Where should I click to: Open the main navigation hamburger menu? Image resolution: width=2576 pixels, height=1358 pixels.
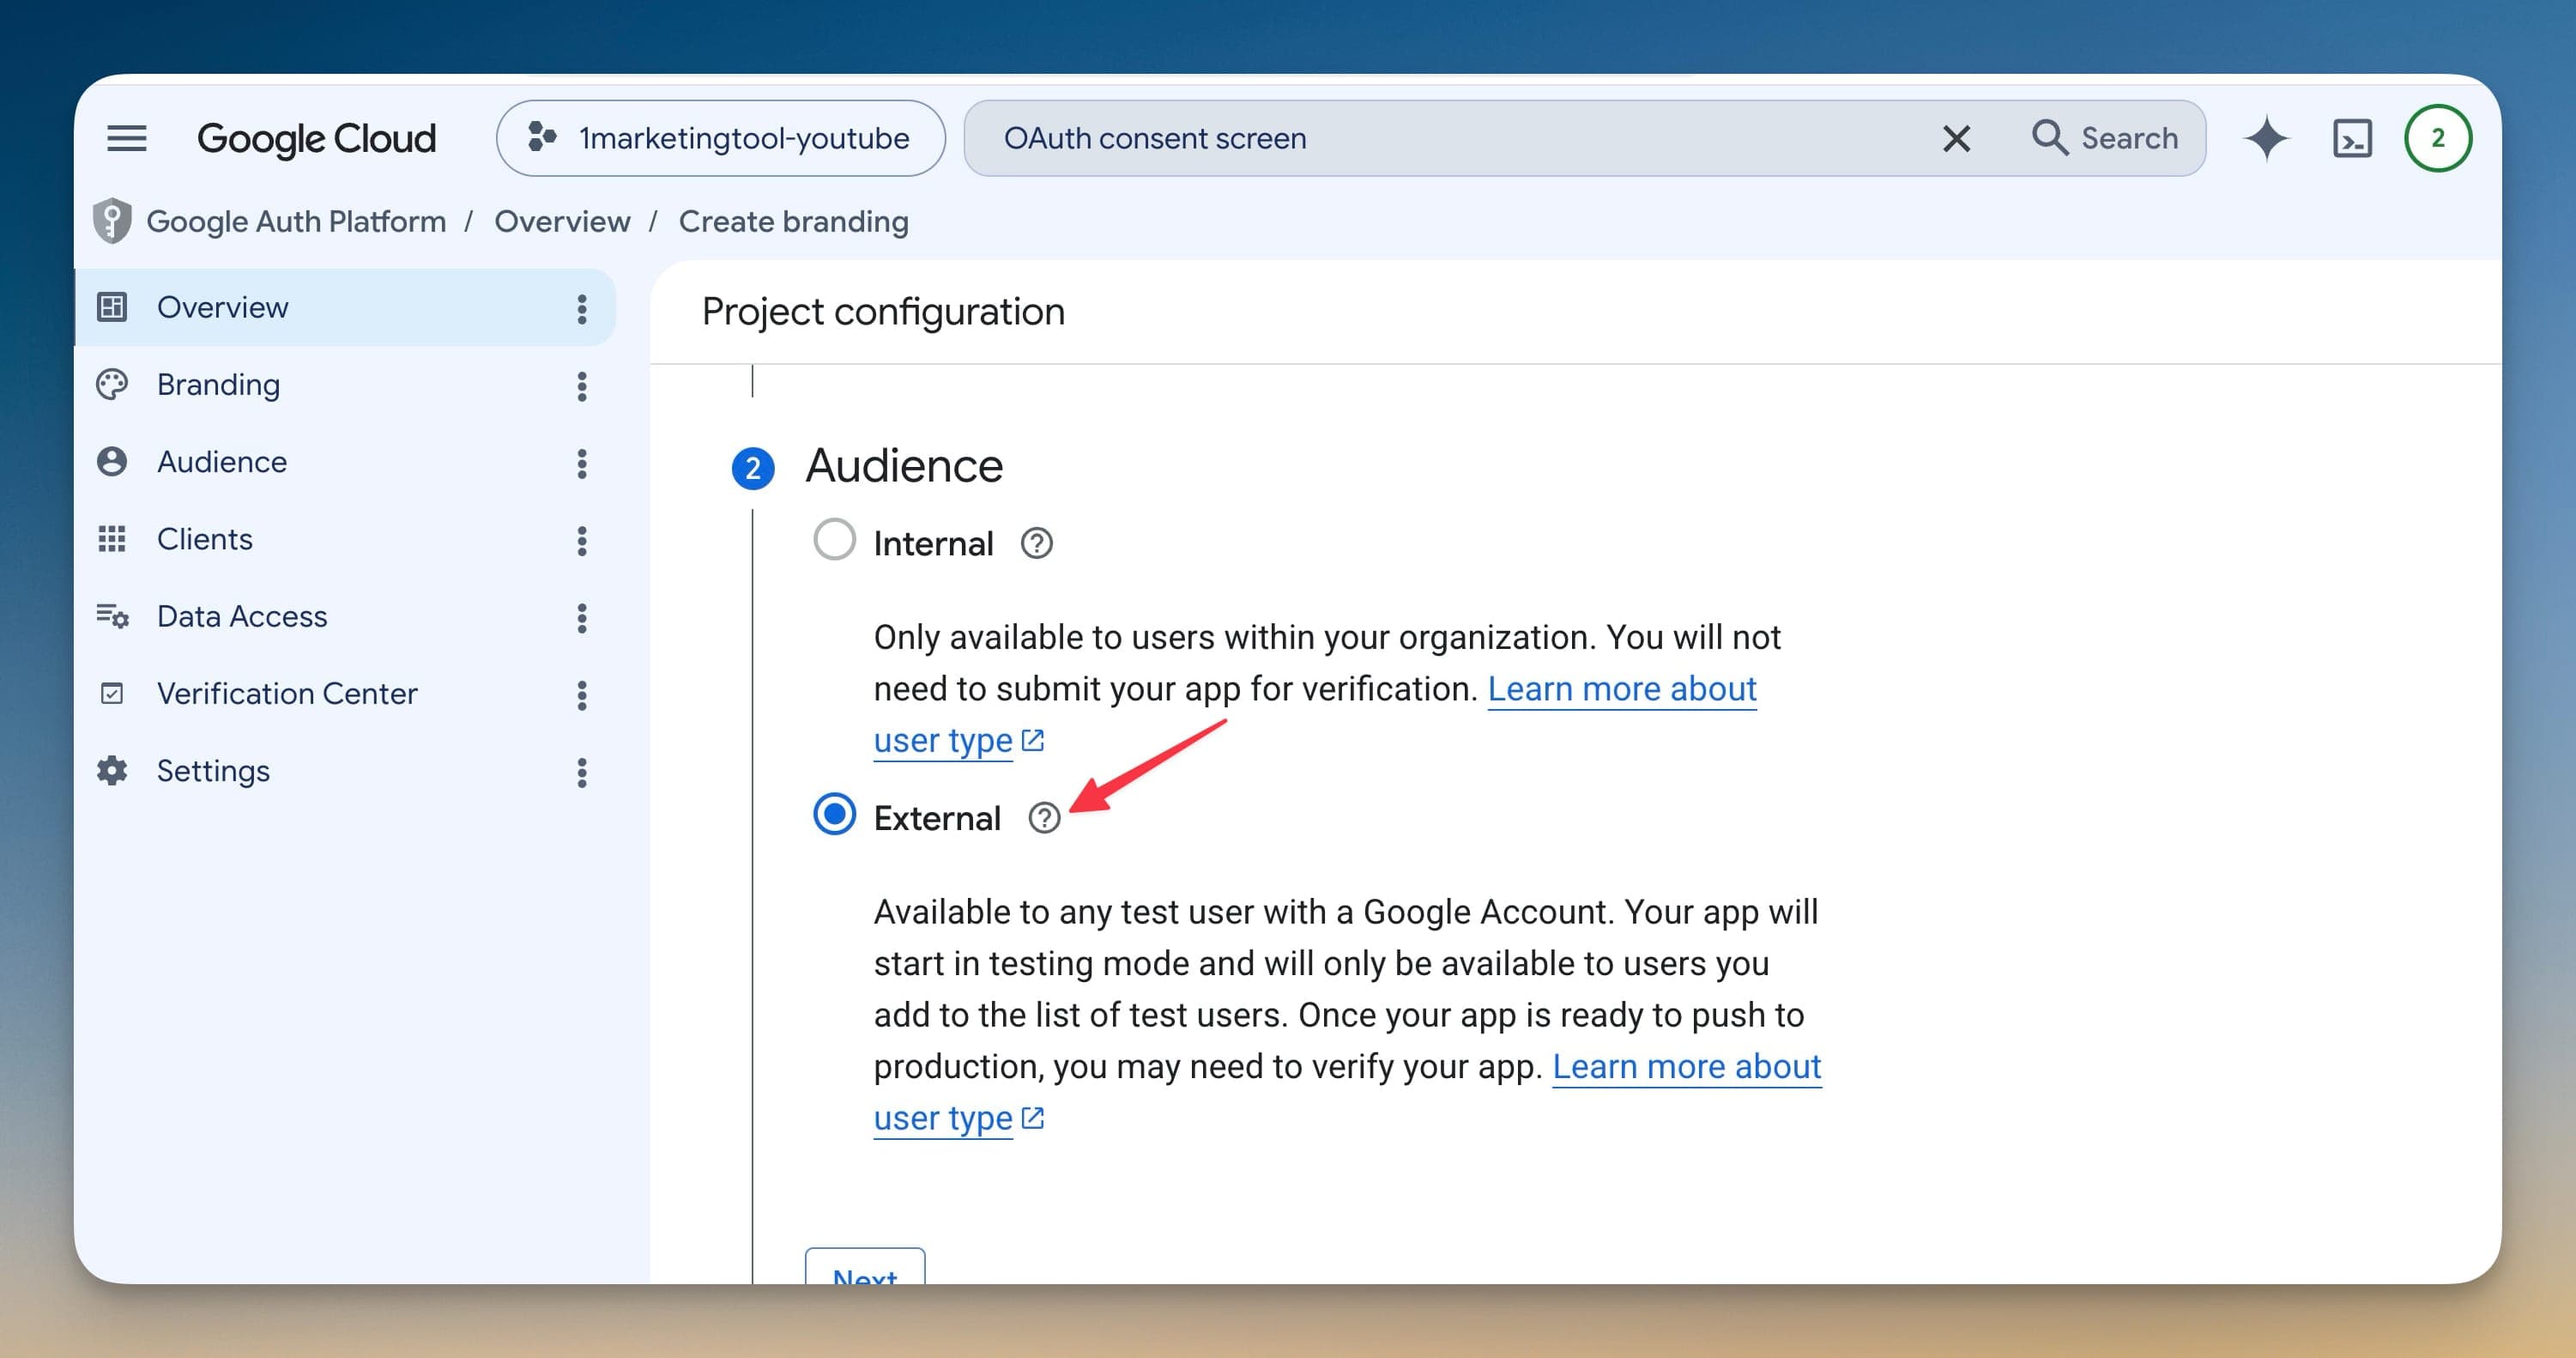(127, 138)
